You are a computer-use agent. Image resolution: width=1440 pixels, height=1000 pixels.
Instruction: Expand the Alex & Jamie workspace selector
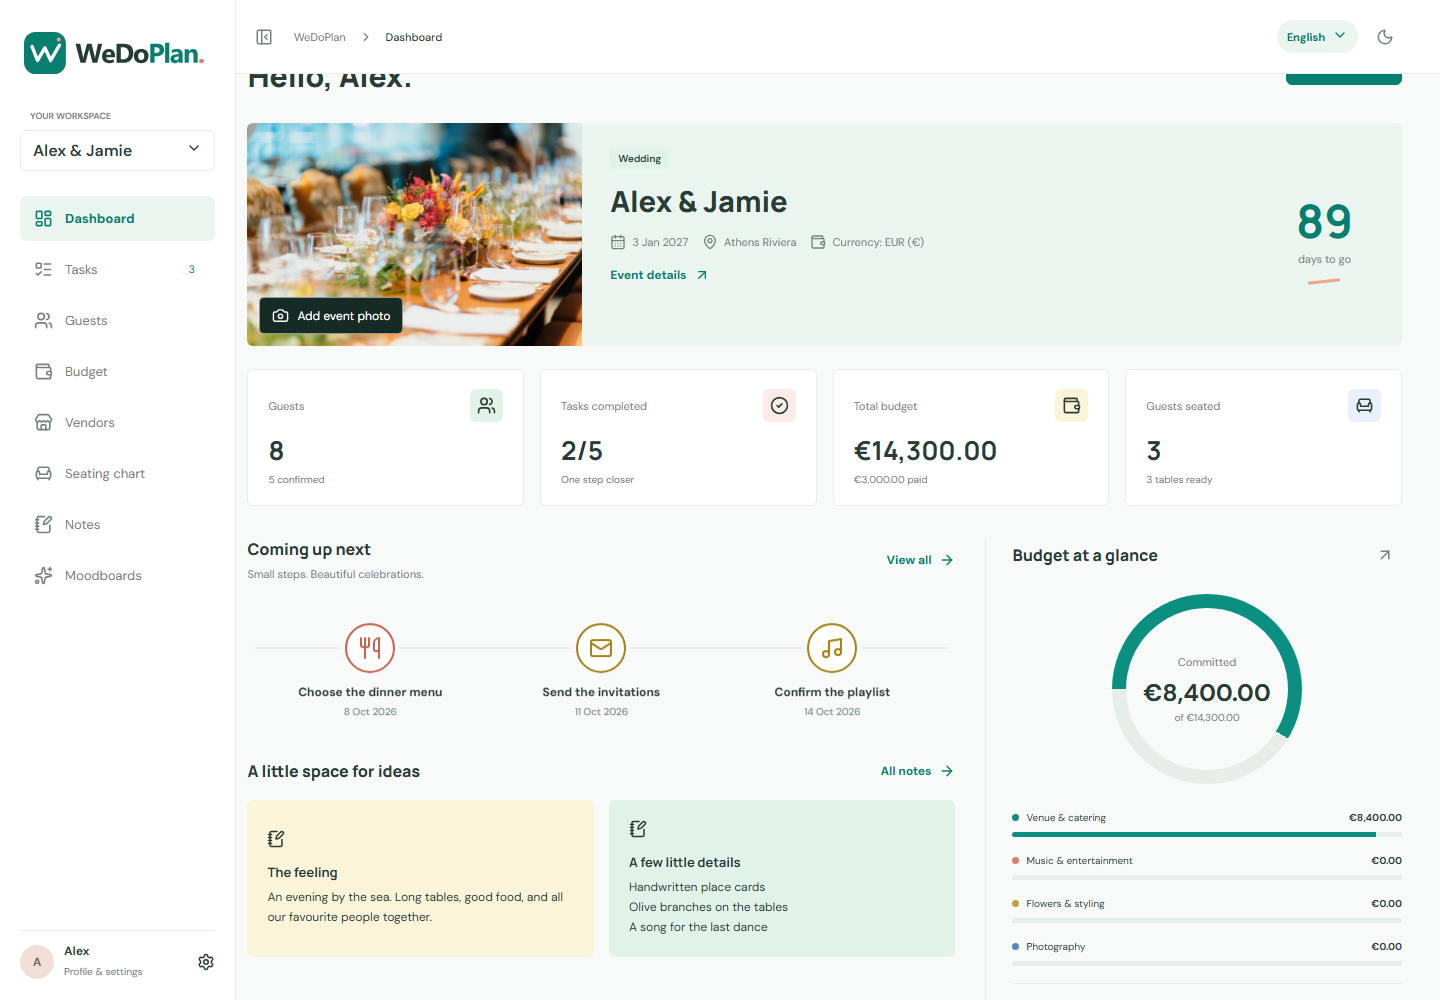pos(117,150)
